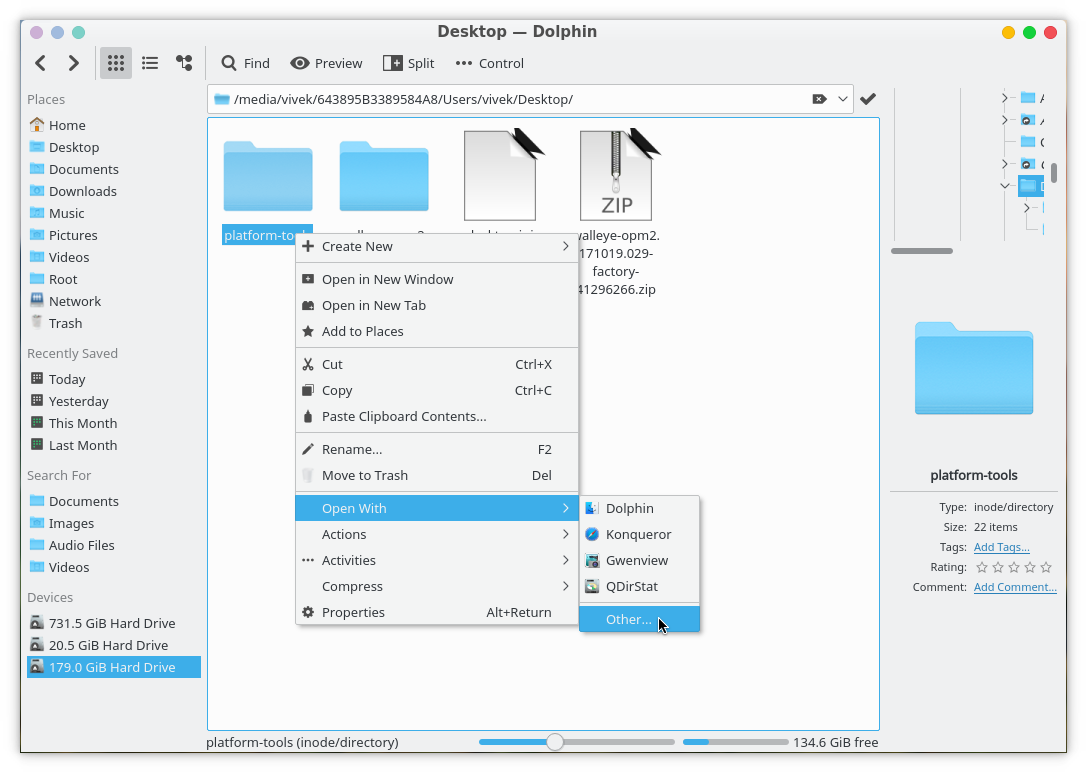The image size is (1087, 773).
Task: Expand the Actions submenu
Action: pyautogui.click(x=437, y=535)
